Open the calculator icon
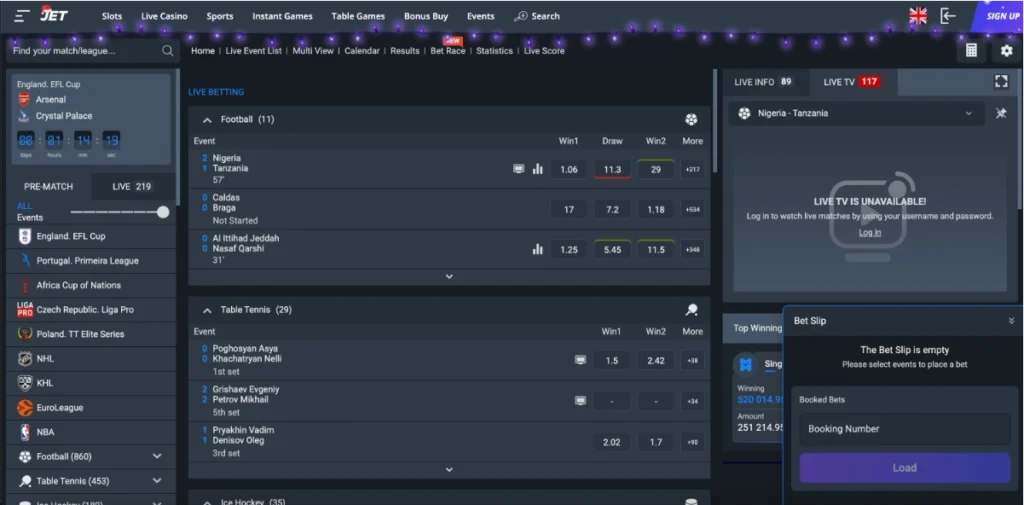 971,50
